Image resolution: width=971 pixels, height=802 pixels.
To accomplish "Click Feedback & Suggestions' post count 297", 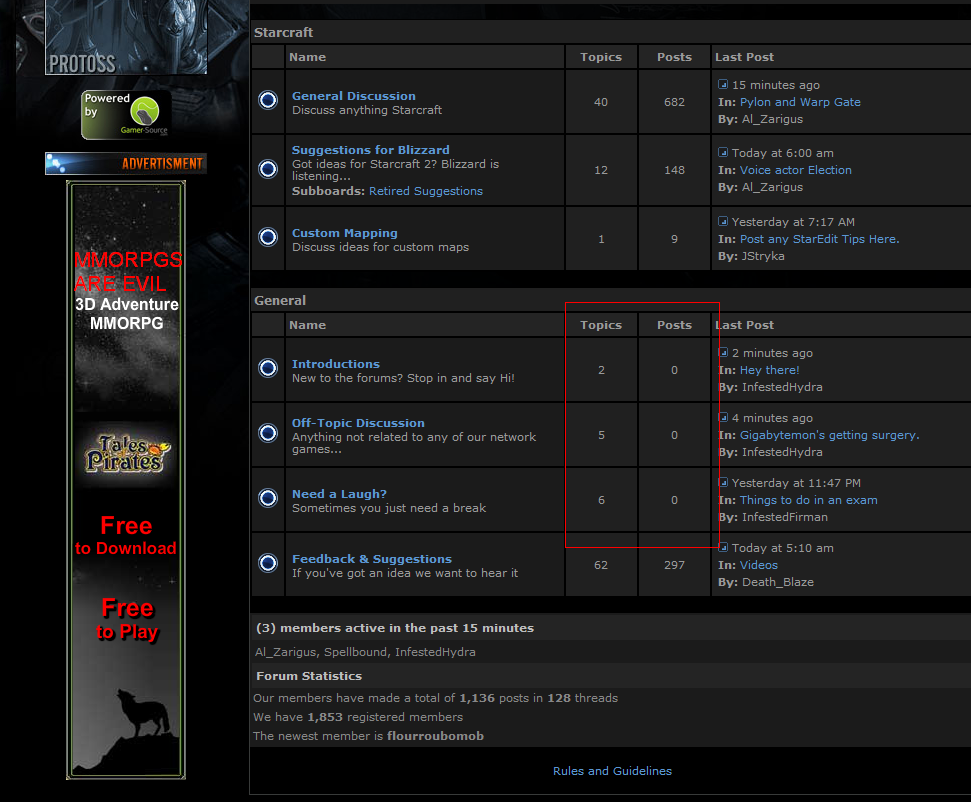I will click(x=674, y=565).
